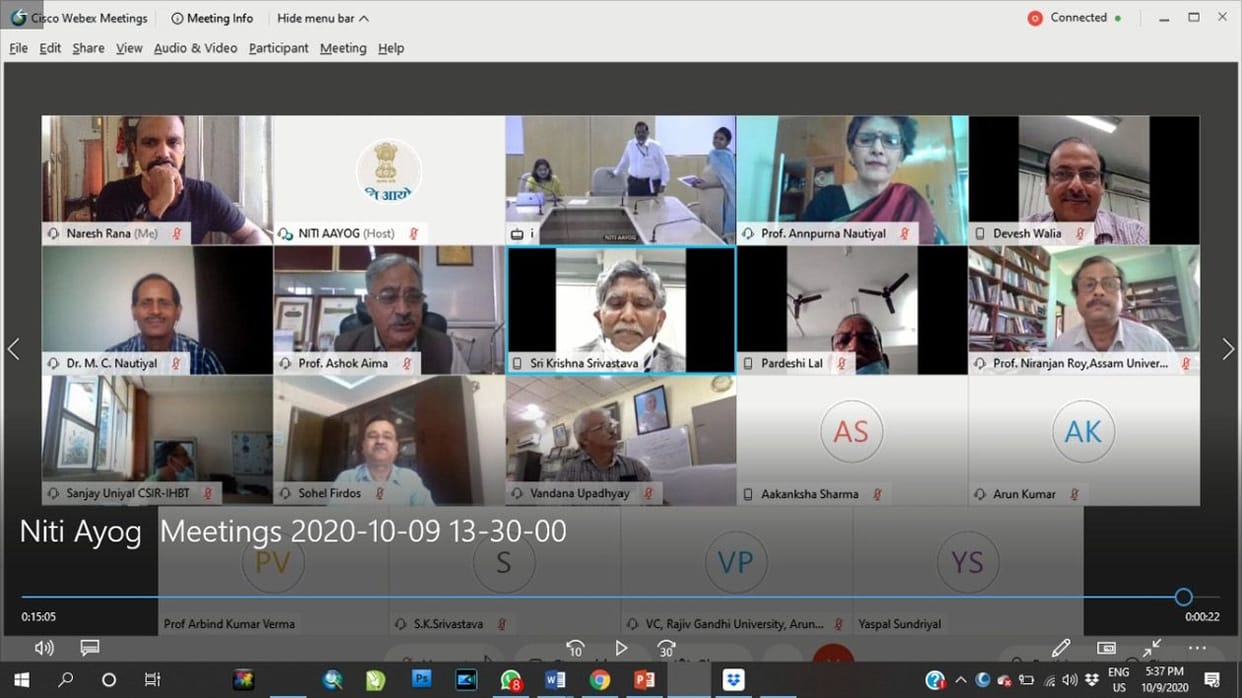Open the Participant menu
1242x698 pixels.
[279, 48]
